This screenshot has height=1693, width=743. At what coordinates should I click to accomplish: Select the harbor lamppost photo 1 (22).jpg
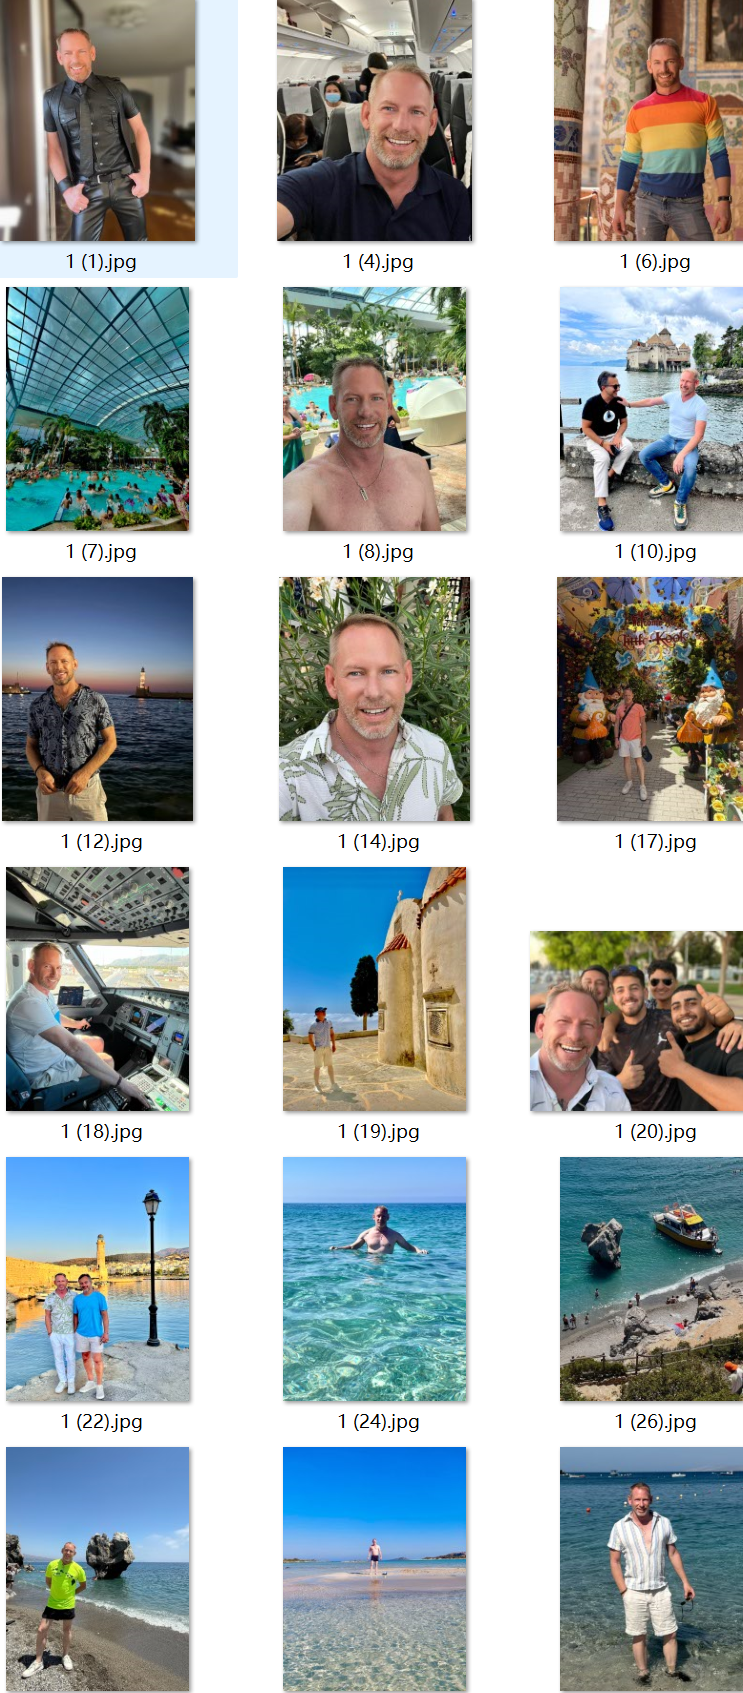pyautogui.click(x=98, y=1279)
